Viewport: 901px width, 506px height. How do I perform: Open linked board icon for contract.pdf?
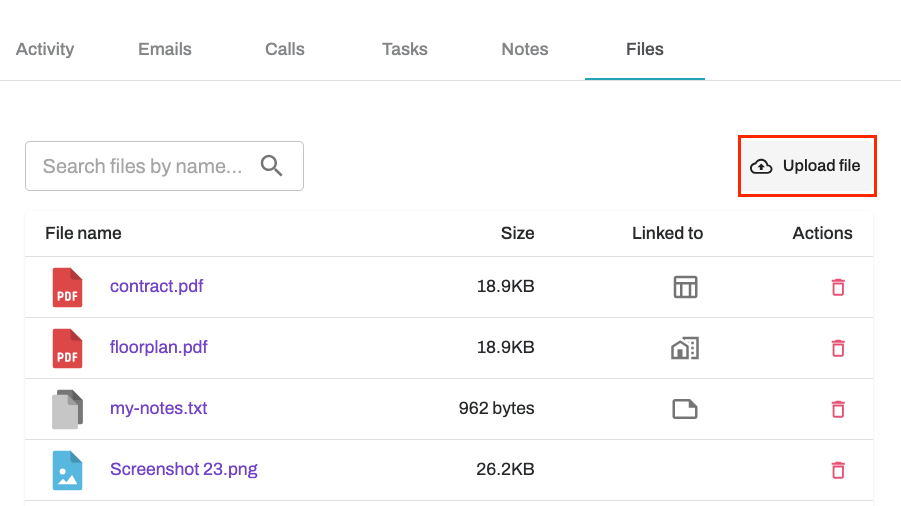point(685,287)
